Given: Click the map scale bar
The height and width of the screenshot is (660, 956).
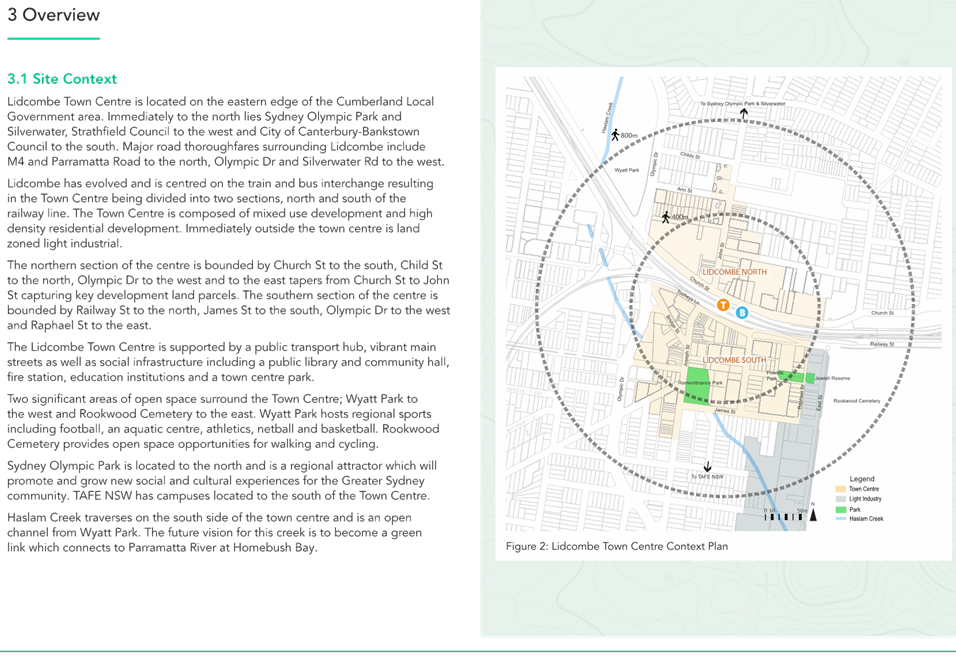Looking at the screenshot, I should coord(785,517).
